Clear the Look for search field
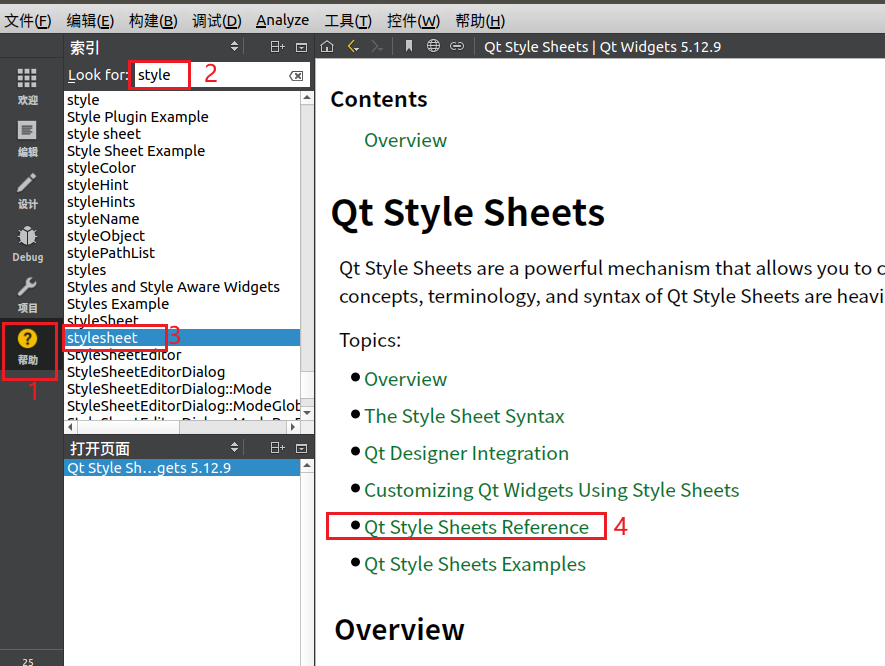Viewport: 885px width, 666px height. (x=296, y=76)
